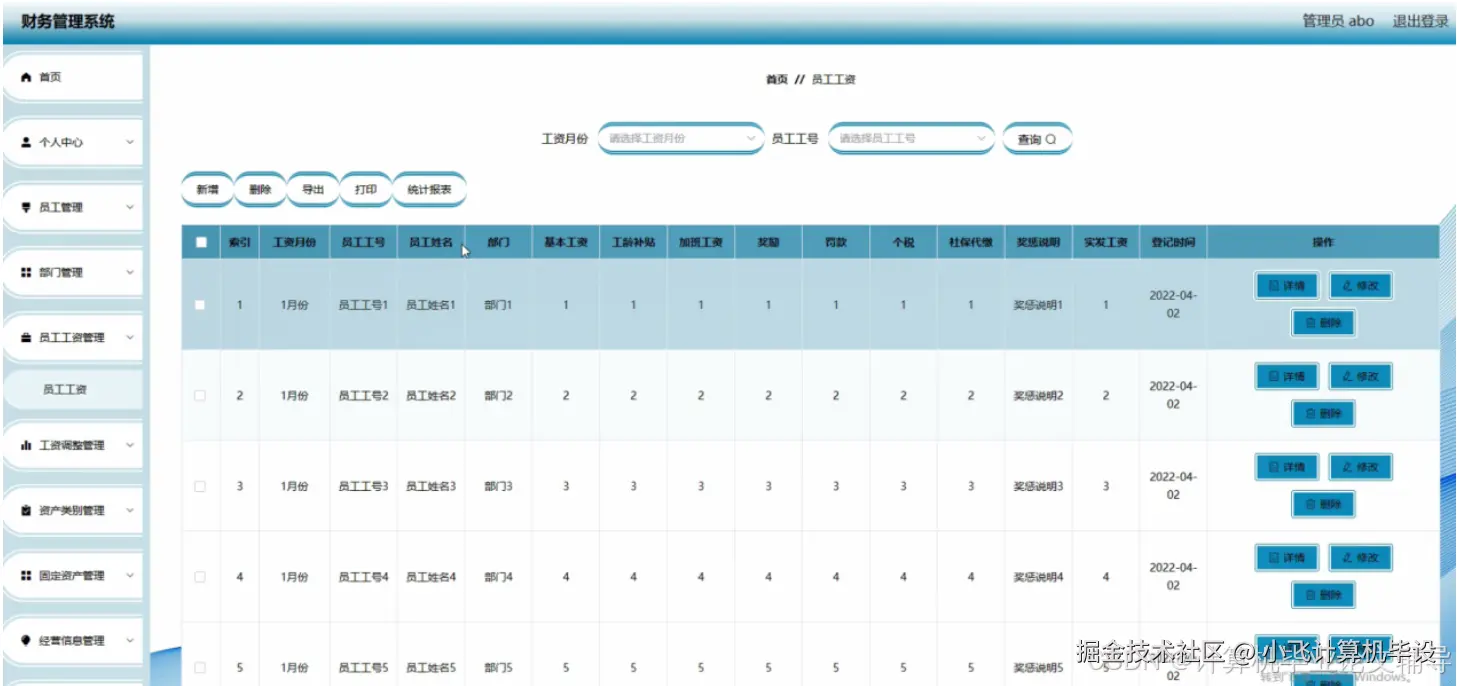Check the box for row 员工工号4
Viewport: 1457px width, 686px height.
pyautogui.click(x=200, y=577)
